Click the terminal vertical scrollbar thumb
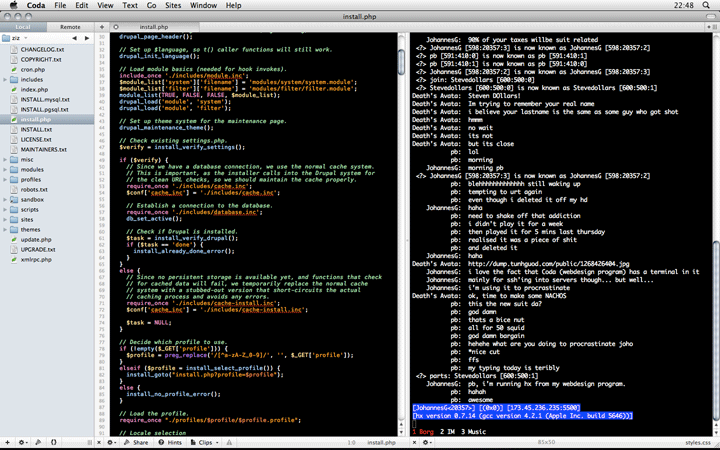720x450 pixels. point(716,331)
